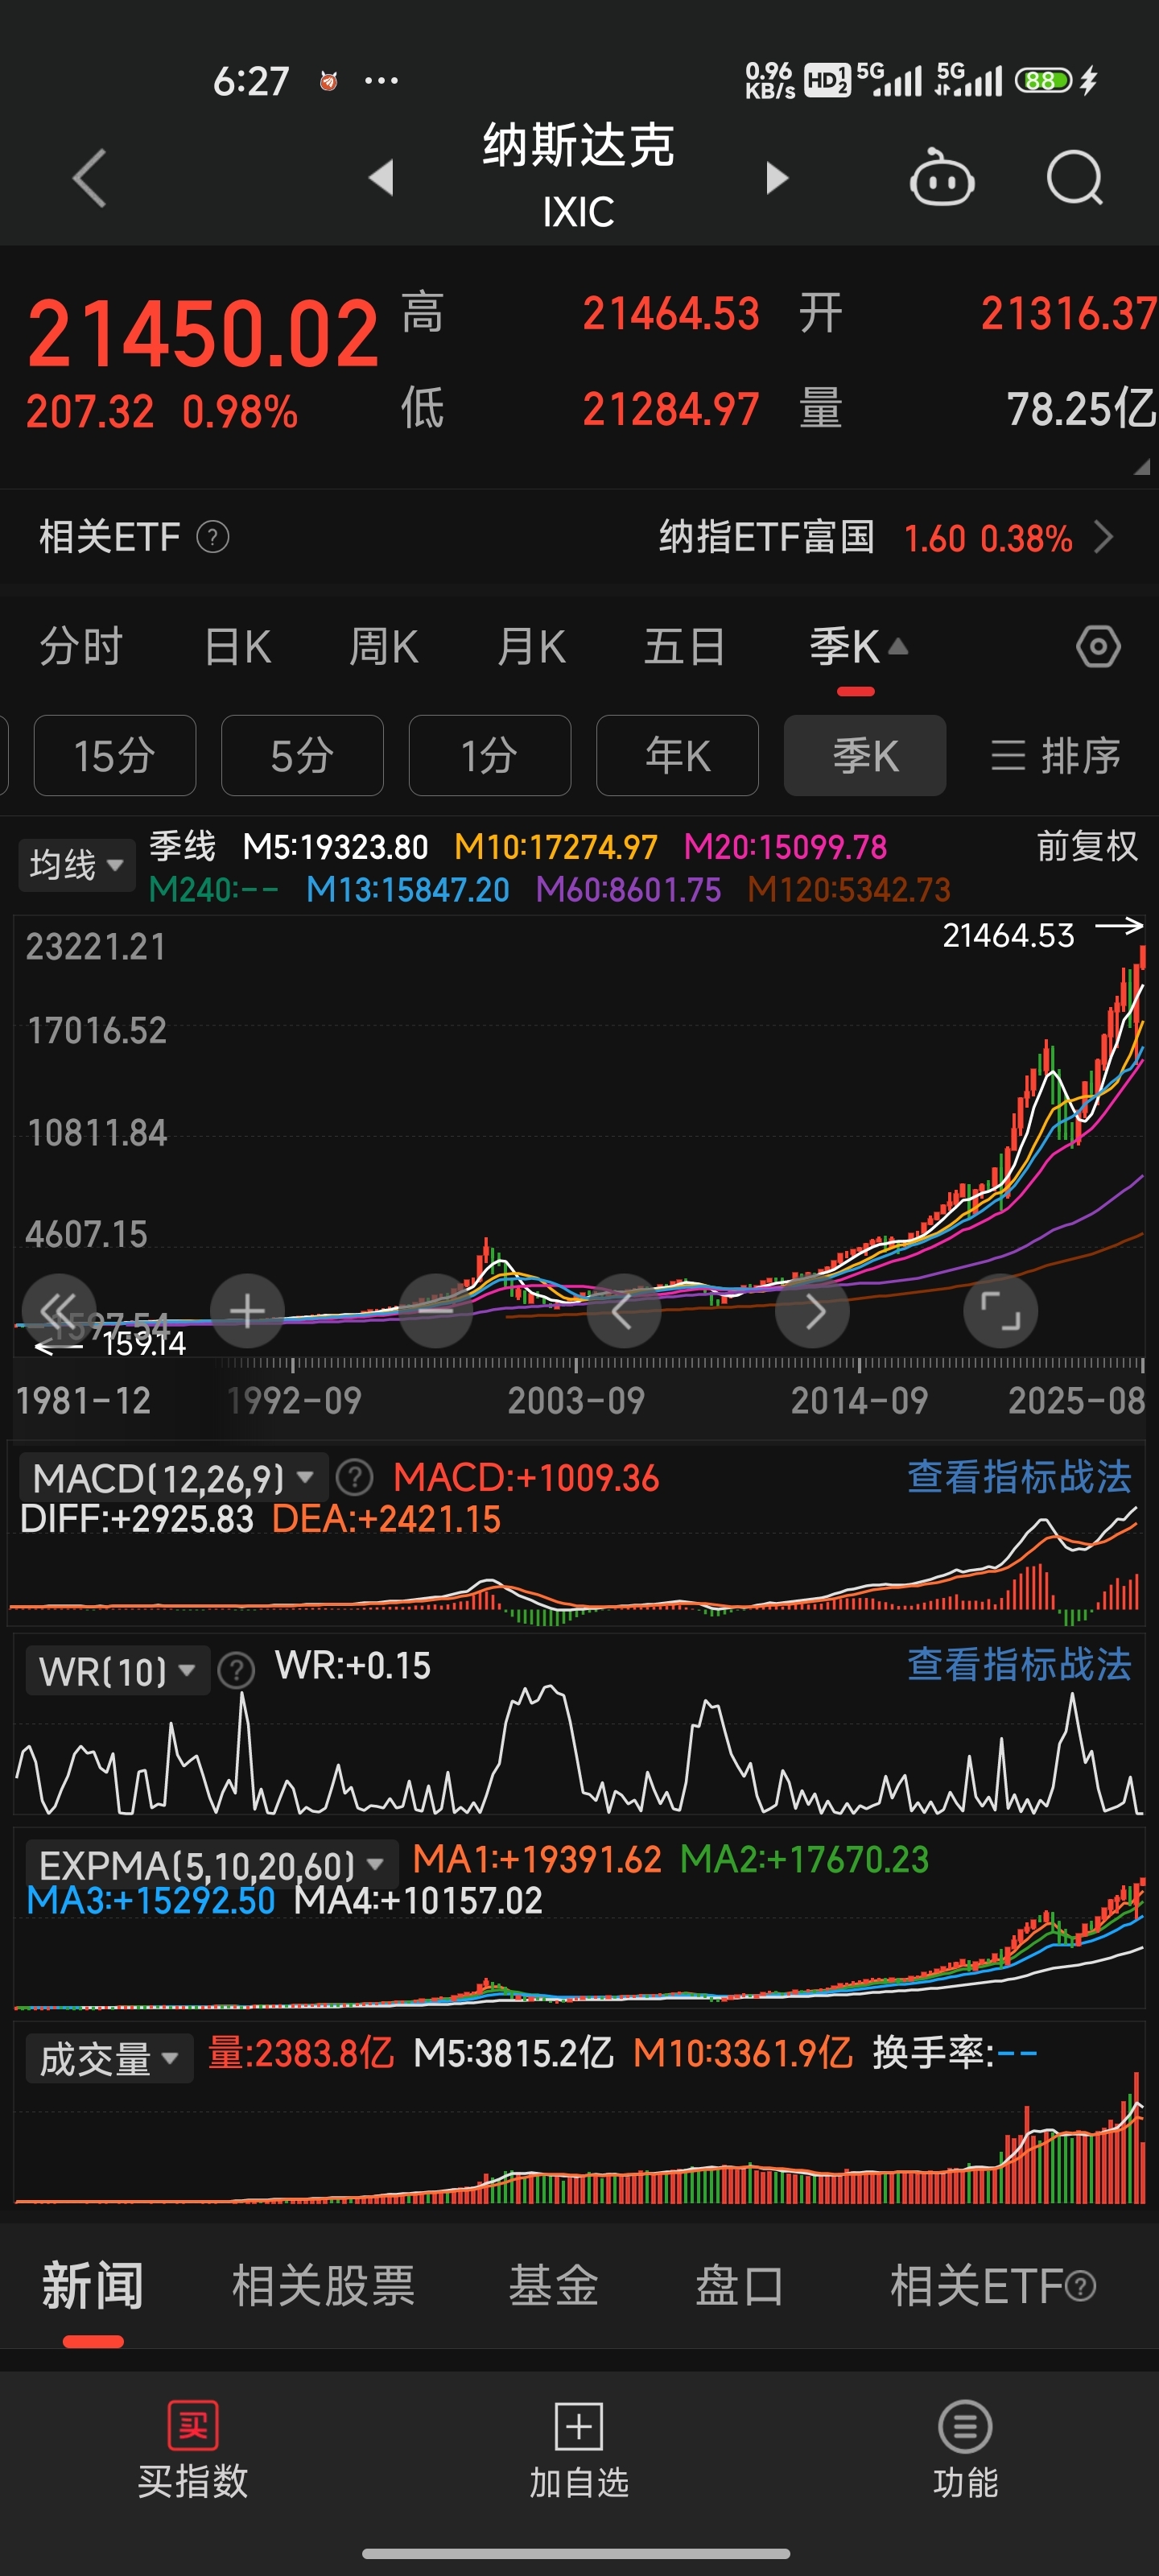Tap the M20:15099.78 moving average value

tap(785, 847)
